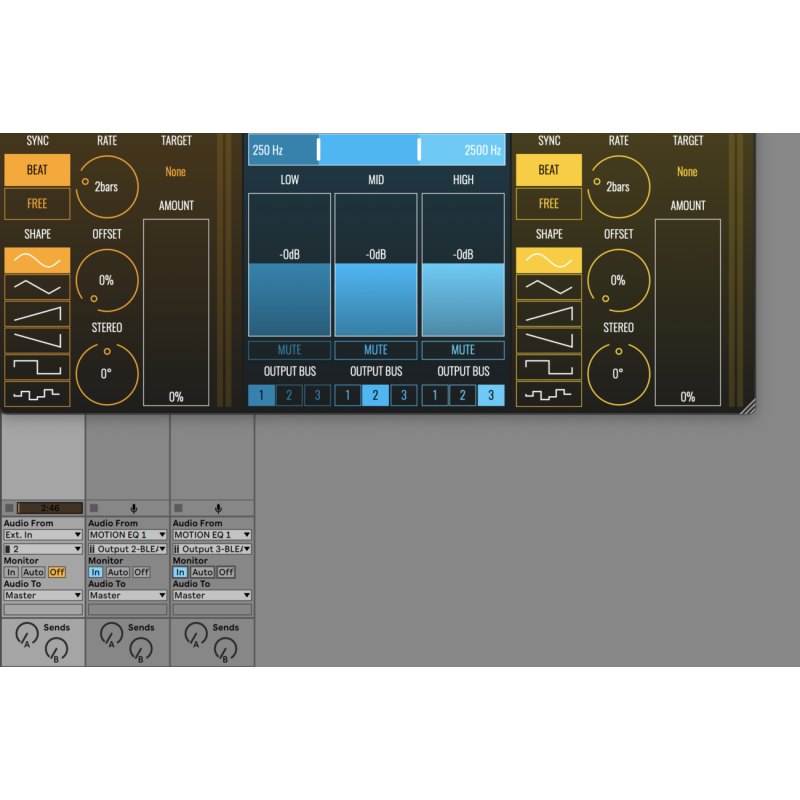Select random step shape in left LFO
The image size is (800, 800).
point(37,394)
